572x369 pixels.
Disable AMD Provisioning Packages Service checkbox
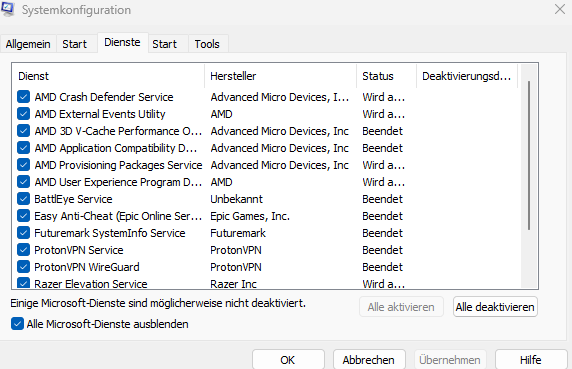(23, 165)
